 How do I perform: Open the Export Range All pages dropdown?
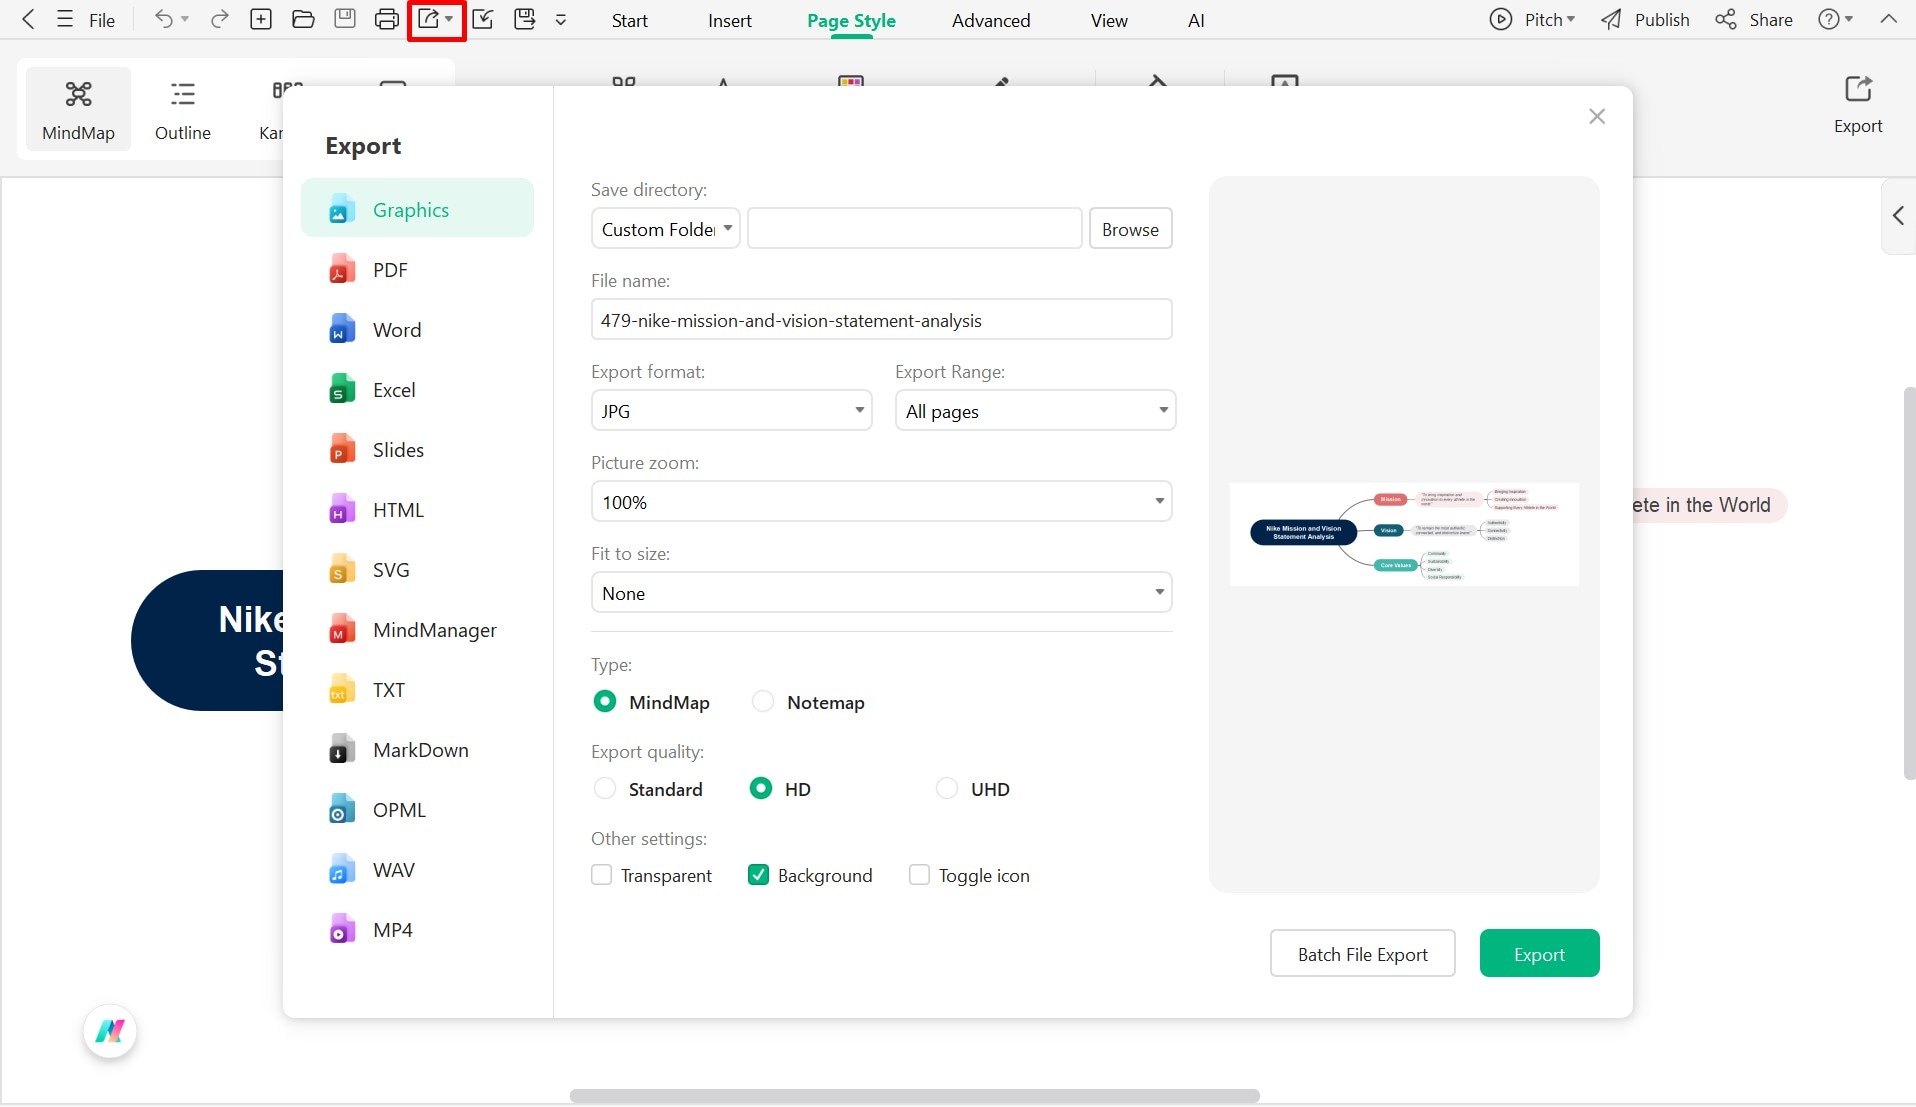(1036, 411)
